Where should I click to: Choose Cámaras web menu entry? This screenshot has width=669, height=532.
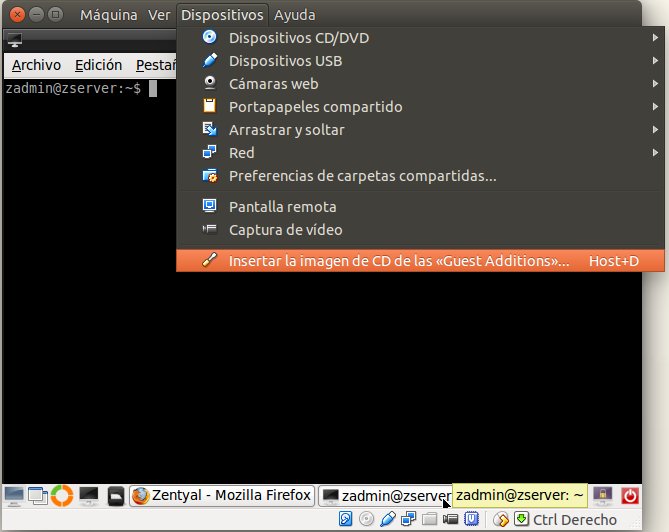tap(420, 84)
